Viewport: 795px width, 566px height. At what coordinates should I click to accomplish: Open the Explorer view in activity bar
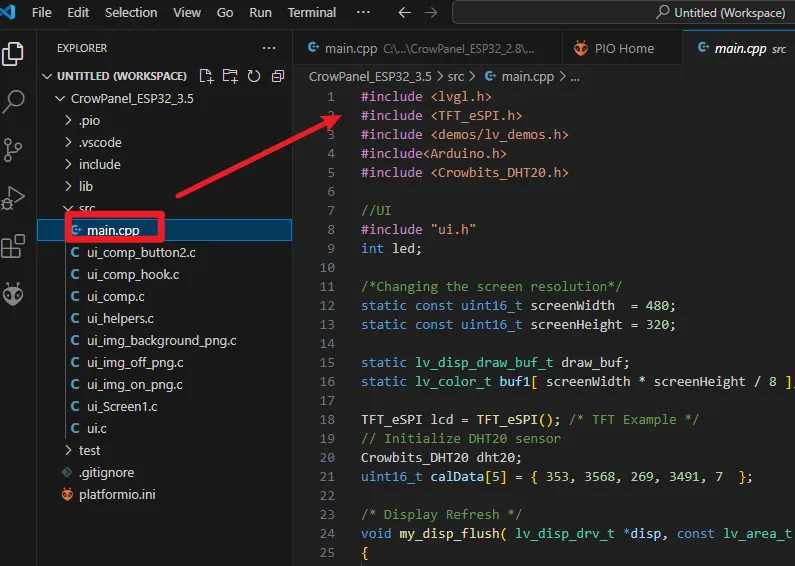[14, 53]
